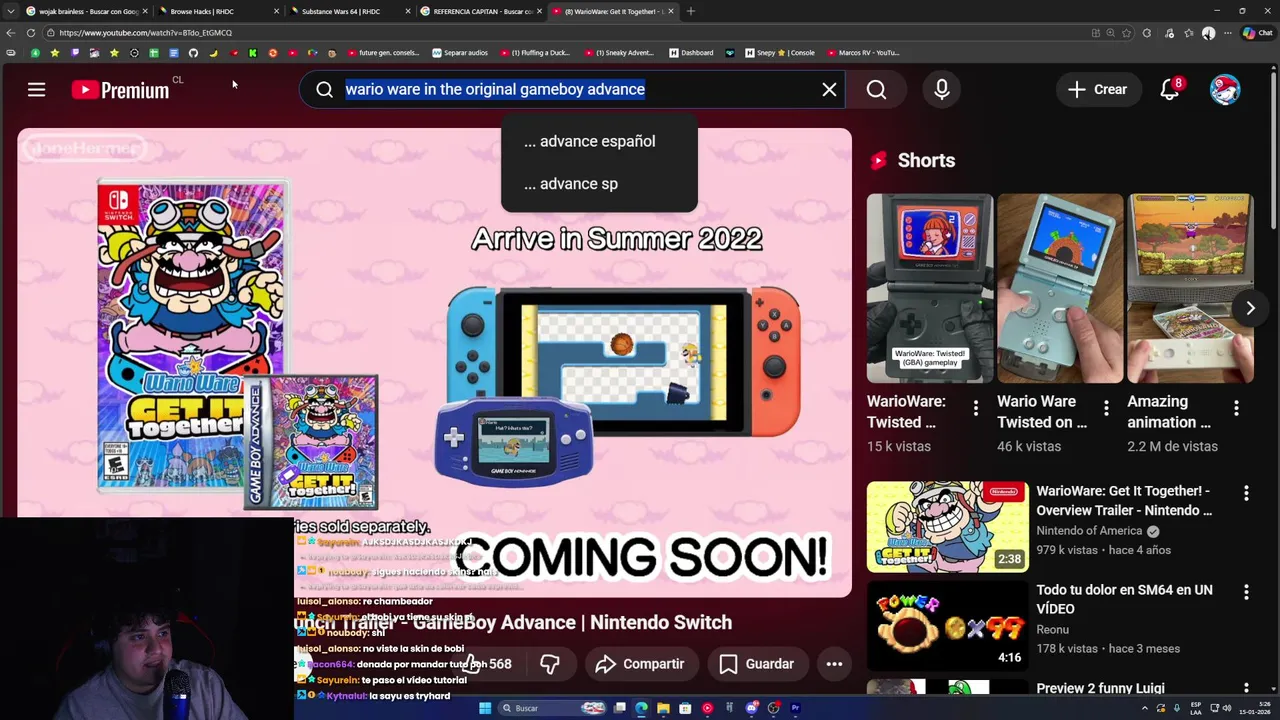The width and height of the screenshot is (1280, 720).
Task: Open options for 'Preview 2 funny Luigi' video
Action: tap(1246, 688)
